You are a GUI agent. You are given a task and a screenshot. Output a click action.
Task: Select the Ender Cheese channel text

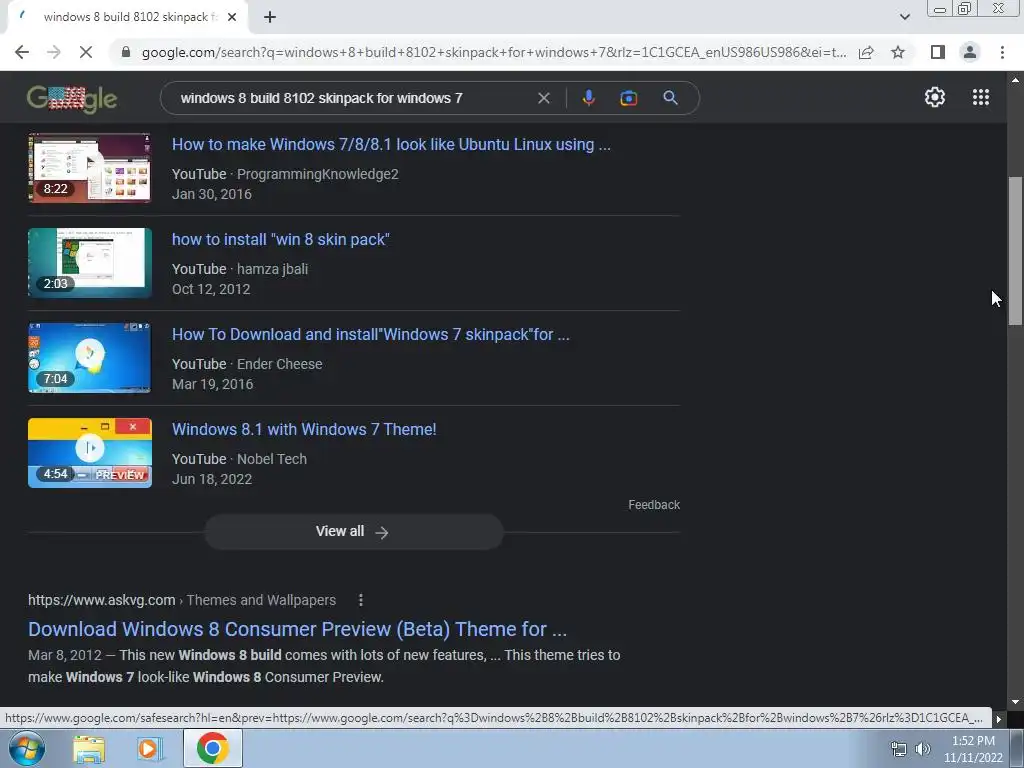pos(280,364)
